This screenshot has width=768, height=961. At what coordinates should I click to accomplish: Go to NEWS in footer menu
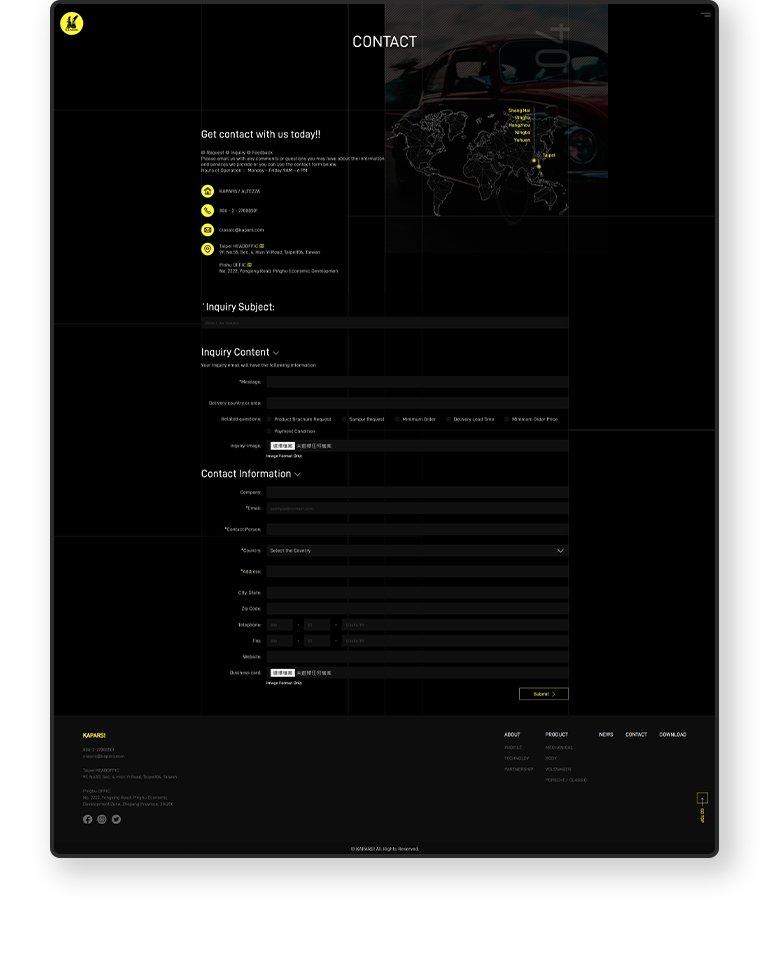(606, 734)
